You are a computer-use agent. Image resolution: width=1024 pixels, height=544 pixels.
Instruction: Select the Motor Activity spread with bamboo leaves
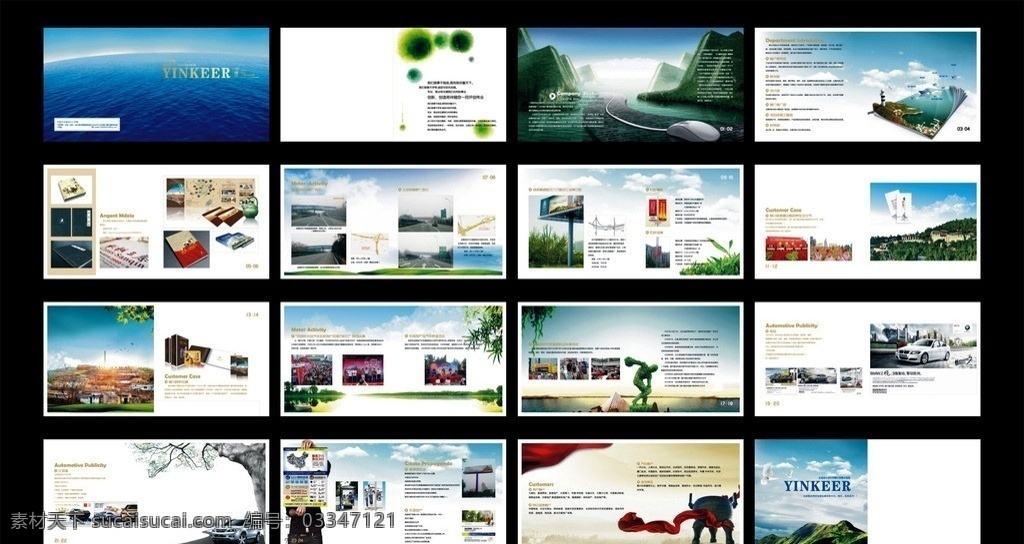[x=393, y=359]
